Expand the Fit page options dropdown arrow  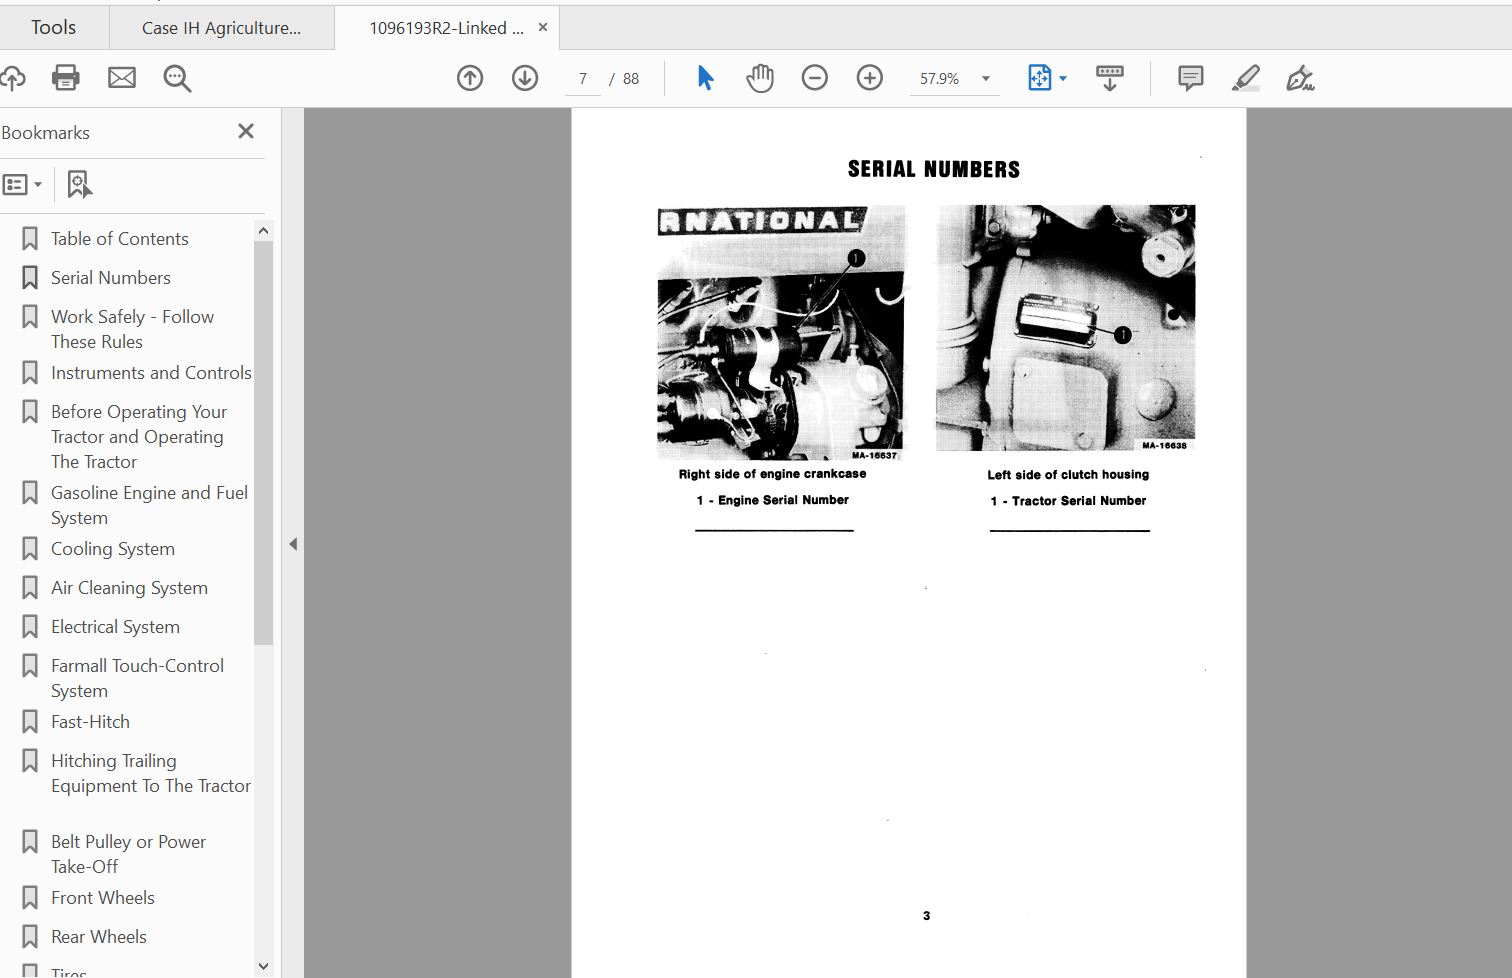(1063, 78)
